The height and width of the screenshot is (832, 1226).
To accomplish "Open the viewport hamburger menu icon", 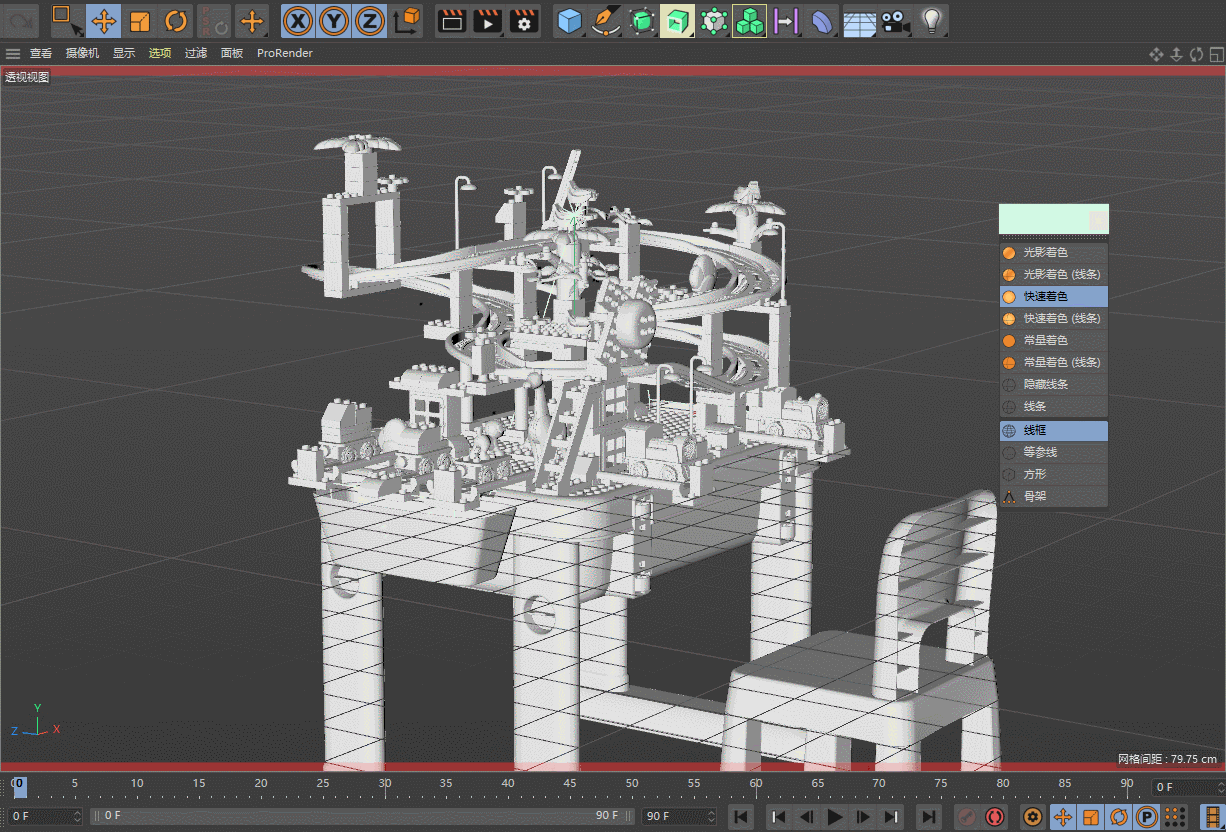I will pos(12,54).
